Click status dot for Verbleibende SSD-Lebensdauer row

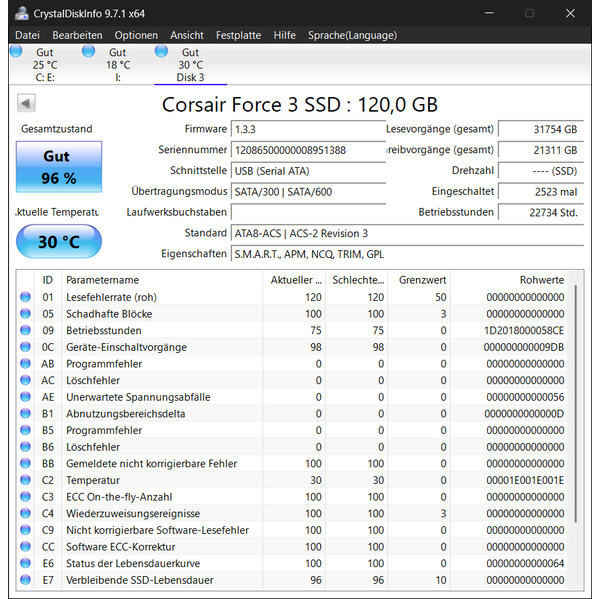pyautogui.click(x=26, y=580)
